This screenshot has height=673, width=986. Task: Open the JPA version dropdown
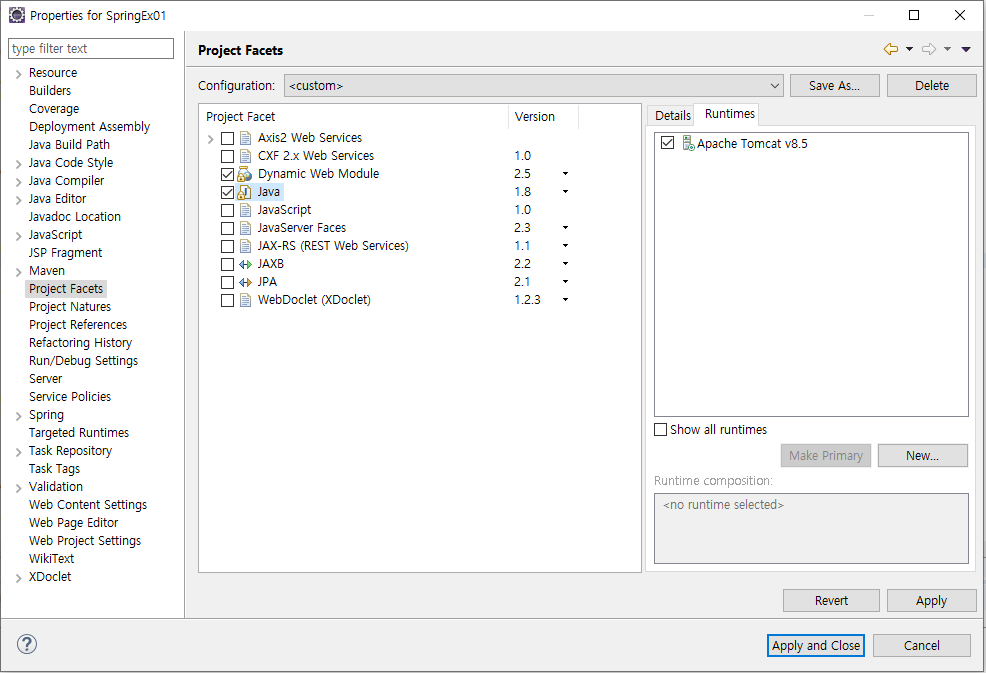click(x=565, y=282)
